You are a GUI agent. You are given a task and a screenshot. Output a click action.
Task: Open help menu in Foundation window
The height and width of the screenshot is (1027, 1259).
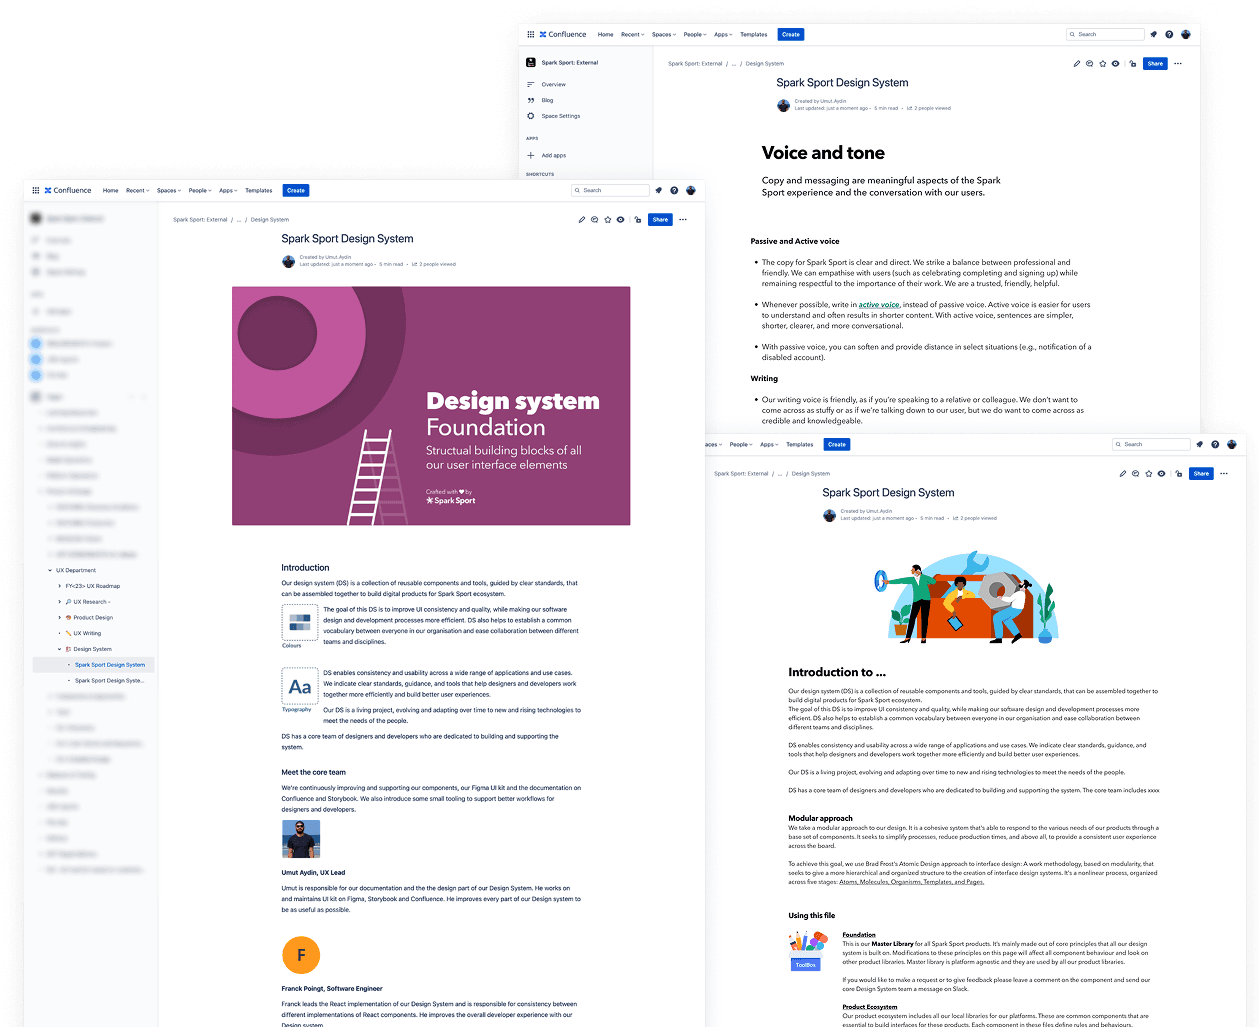[x=674, y=190]
